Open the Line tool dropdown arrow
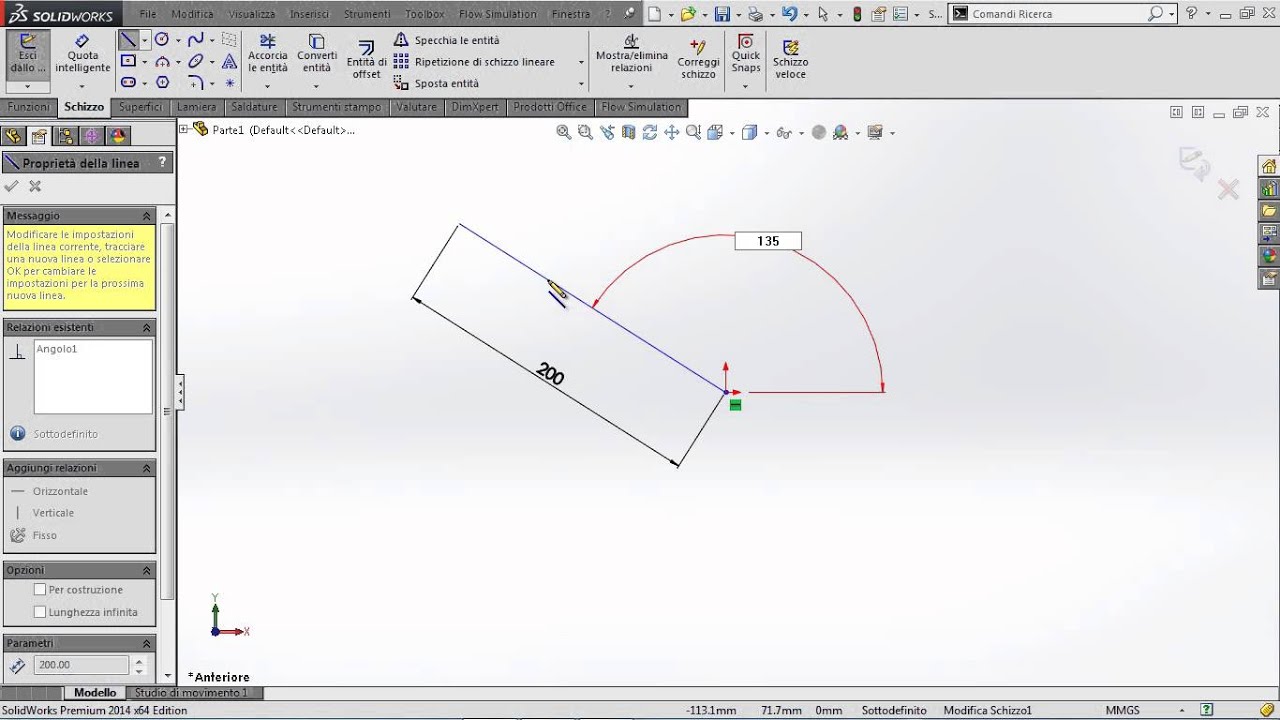The height and width of the screenshot is (720, 1280). tap(145, 40)
